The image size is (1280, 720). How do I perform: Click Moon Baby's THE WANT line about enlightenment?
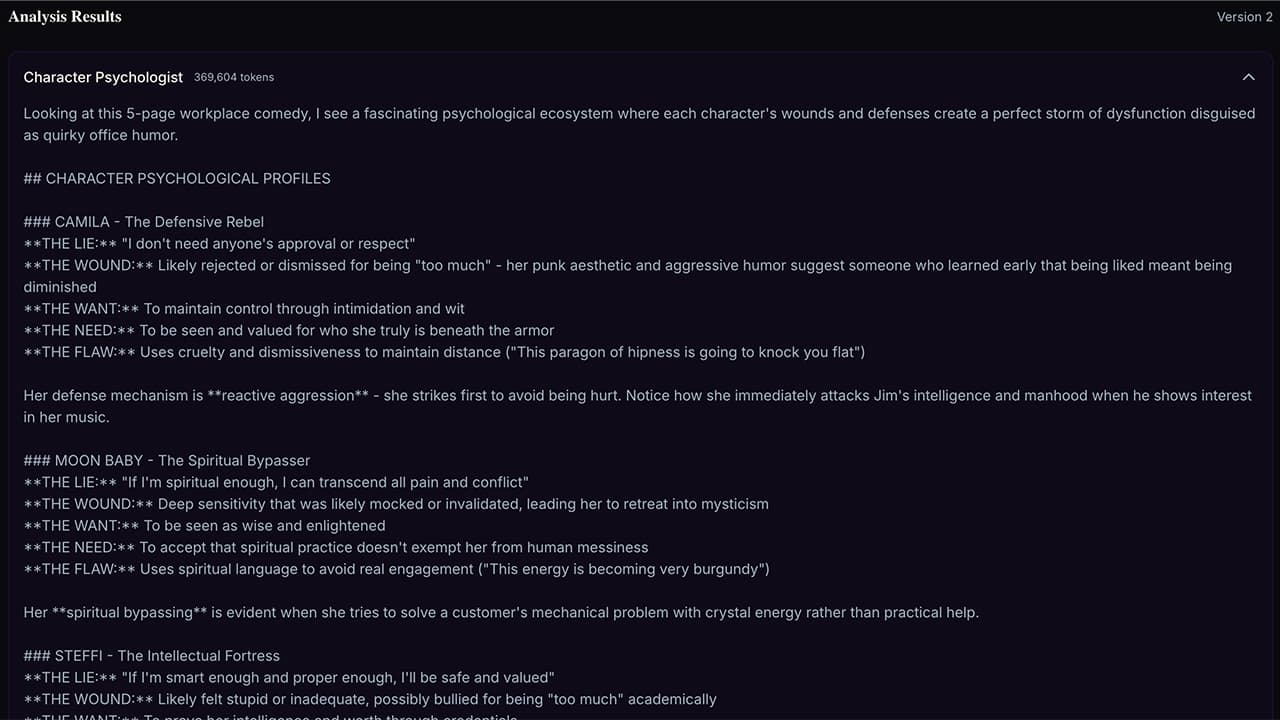[x=204, y=526]
